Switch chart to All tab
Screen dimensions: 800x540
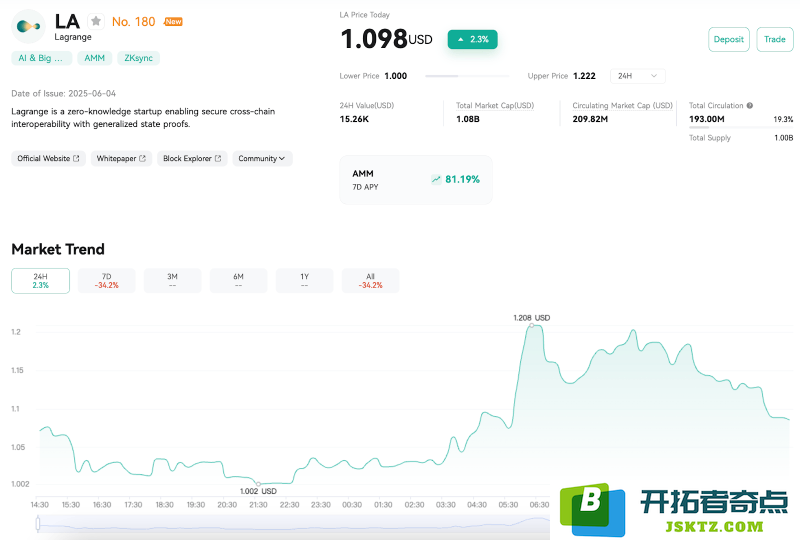click(x=370, y=281)
